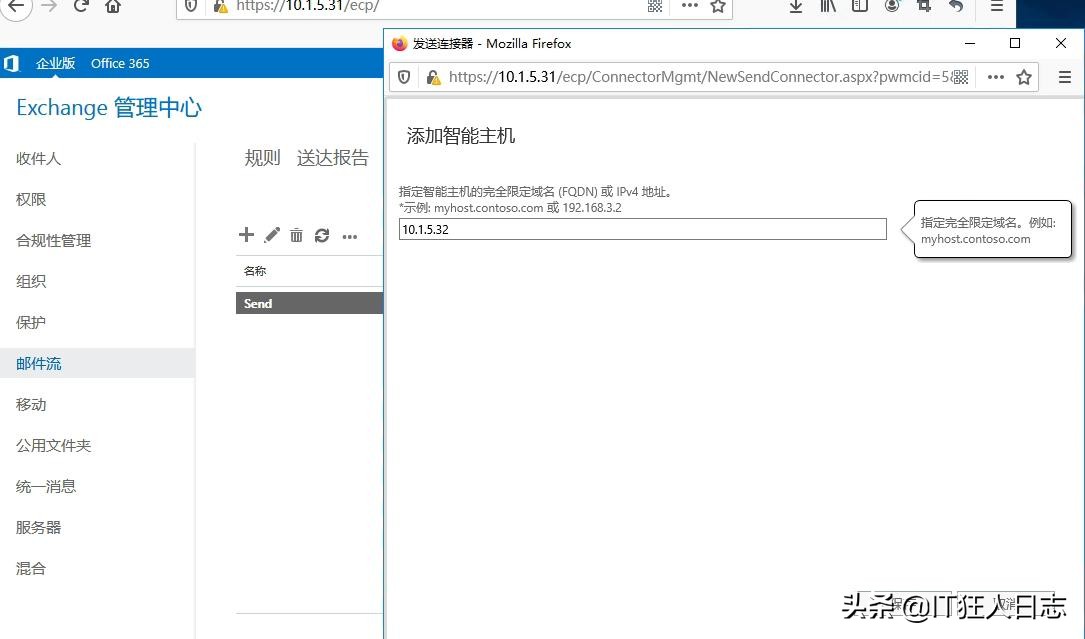Screen dimensions: 1085x639
Task: Click the downloads arrow icon
Action: 797,7
